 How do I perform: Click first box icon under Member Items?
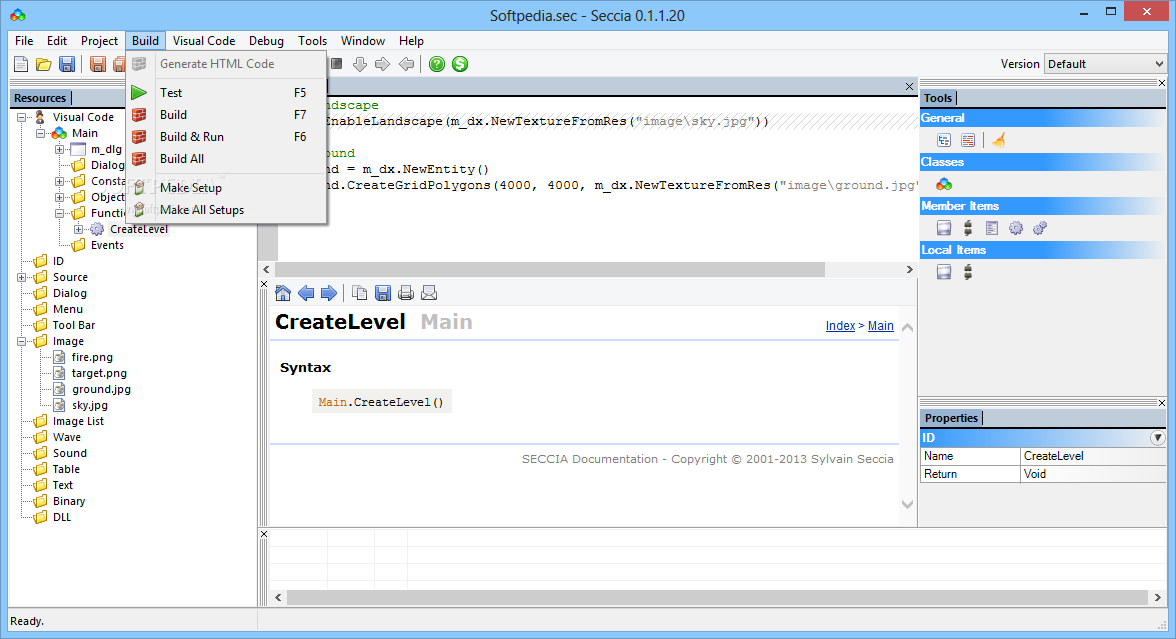point(944,228)
